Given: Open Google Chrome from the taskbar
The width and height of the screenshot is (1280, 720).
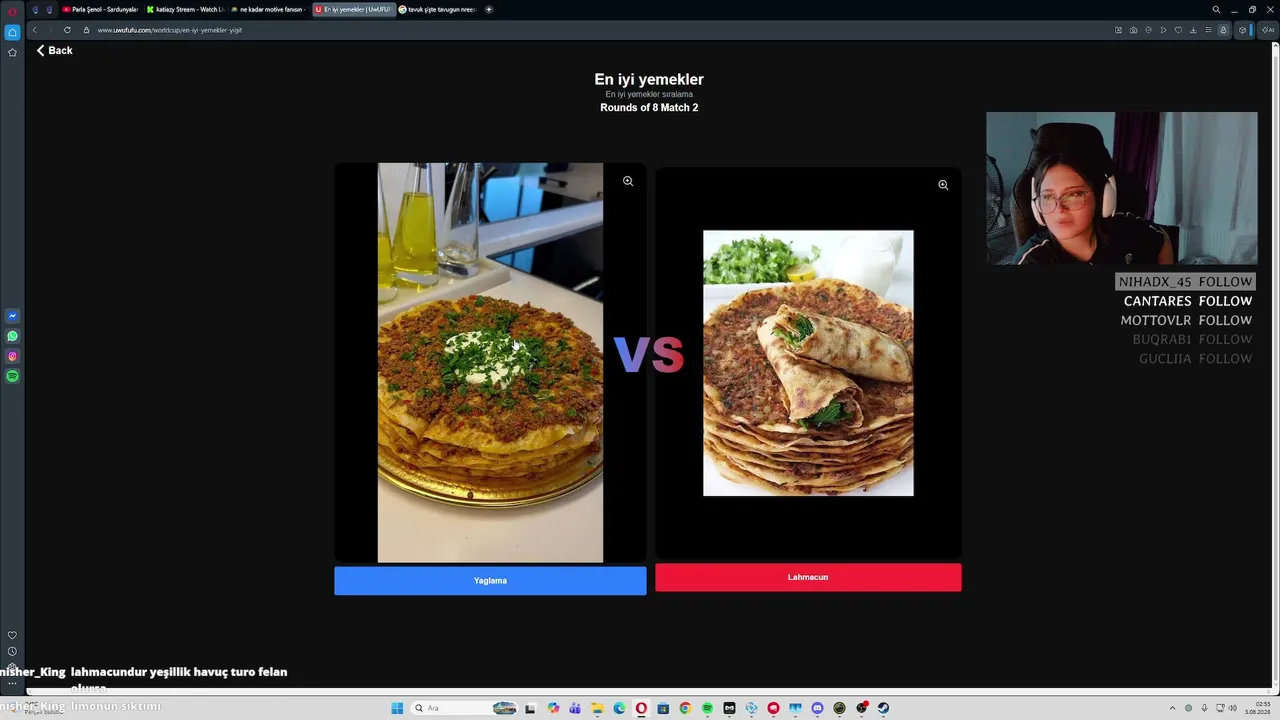Looking at the screenshot, I should 685,708.
